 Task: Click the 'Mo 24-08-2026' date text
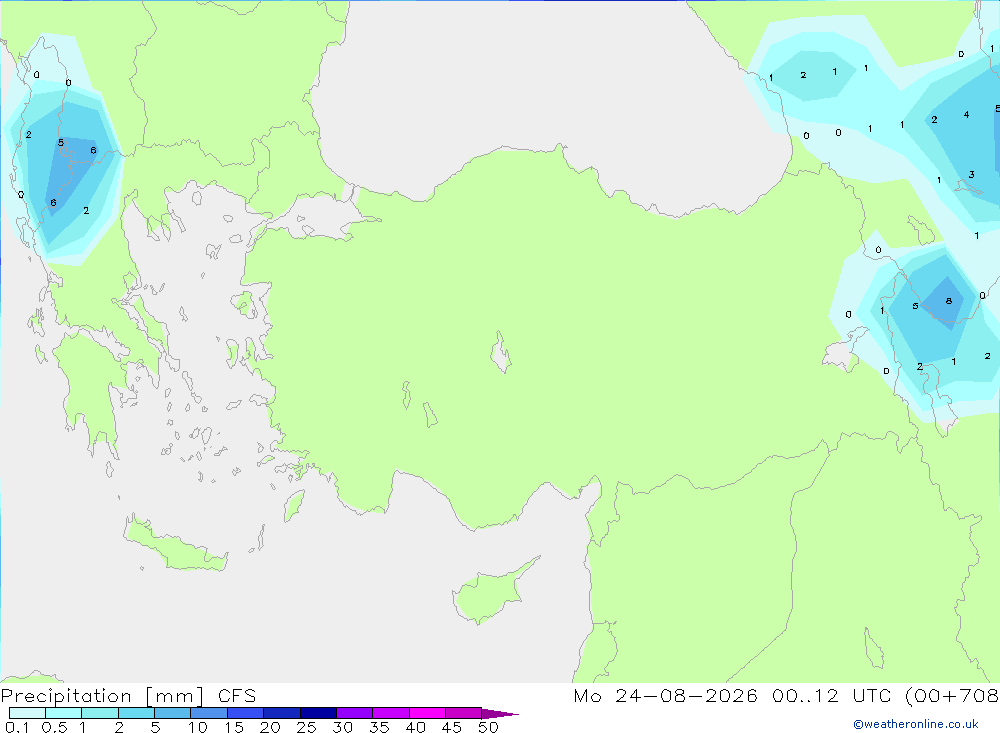tap(665, 696)
